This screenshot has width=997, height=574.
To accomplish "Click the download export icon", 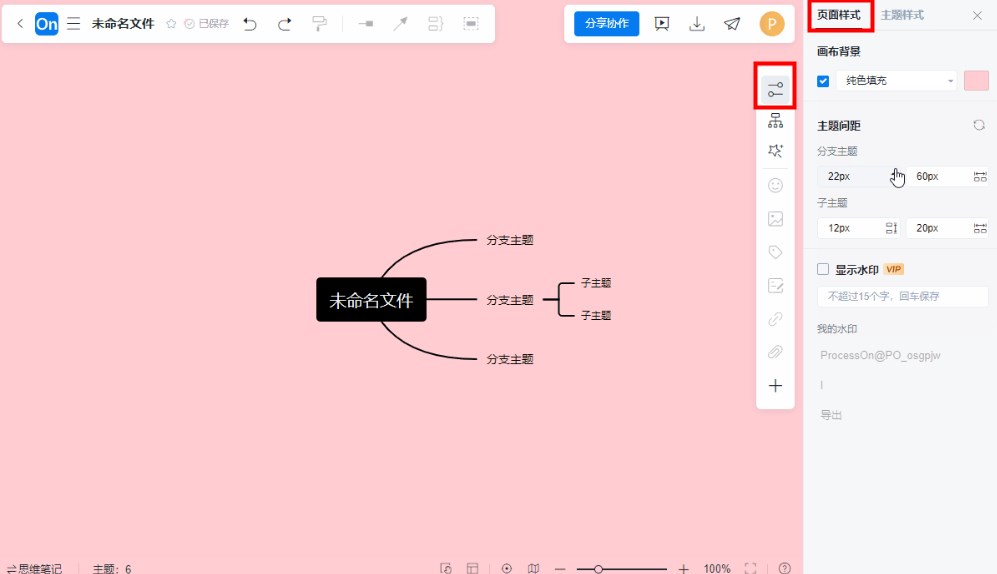I will point(697,24).
